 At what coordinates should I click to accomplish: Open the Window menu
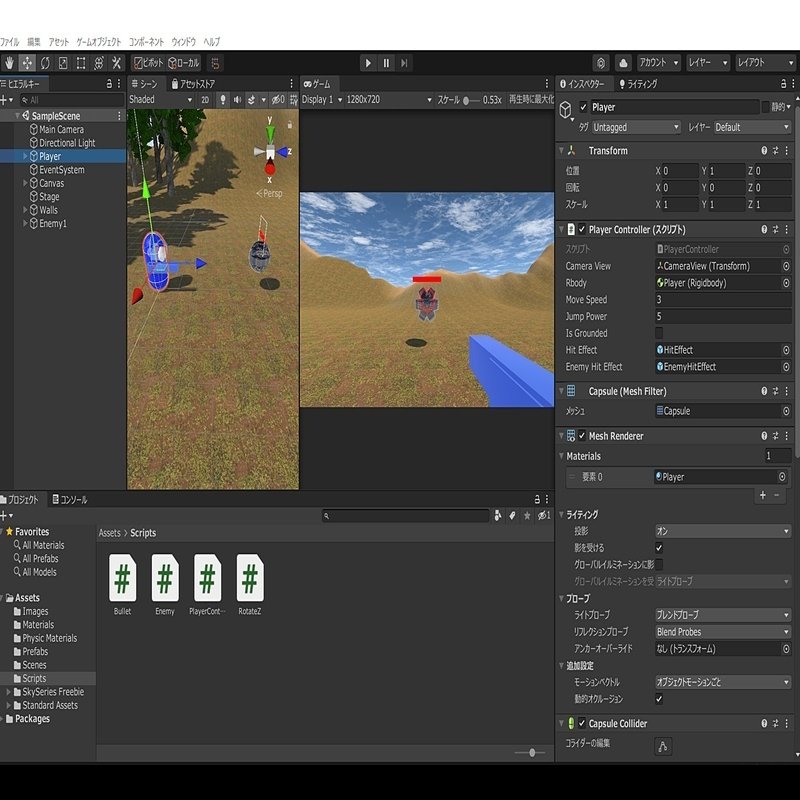coord(183,42)
